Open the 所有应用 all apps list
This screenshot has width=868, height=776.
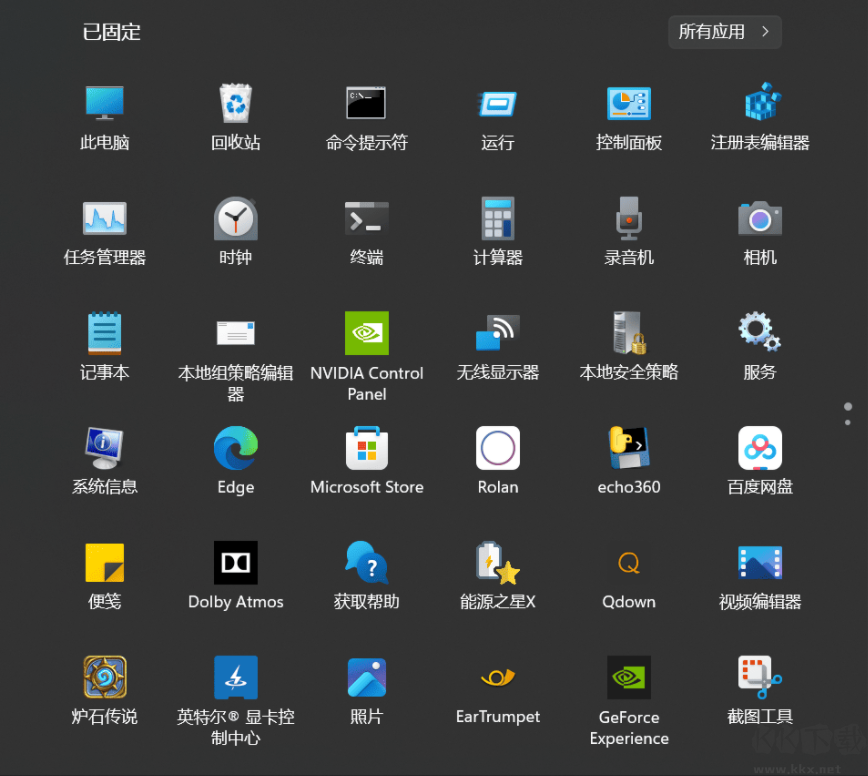pyautogui.click(x=724, y=31)
